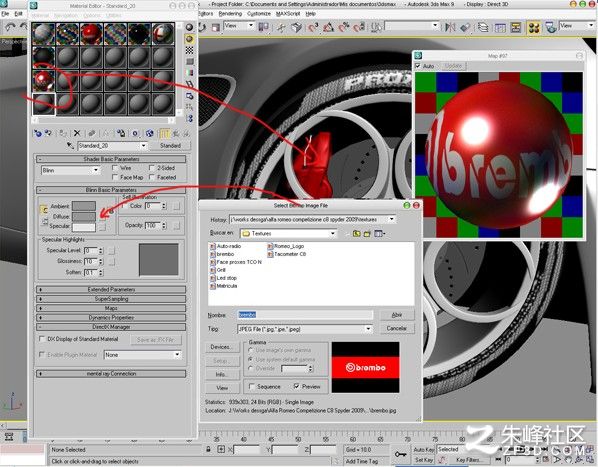
Task: Click Nombre filename input field
Action: point(305,315)
